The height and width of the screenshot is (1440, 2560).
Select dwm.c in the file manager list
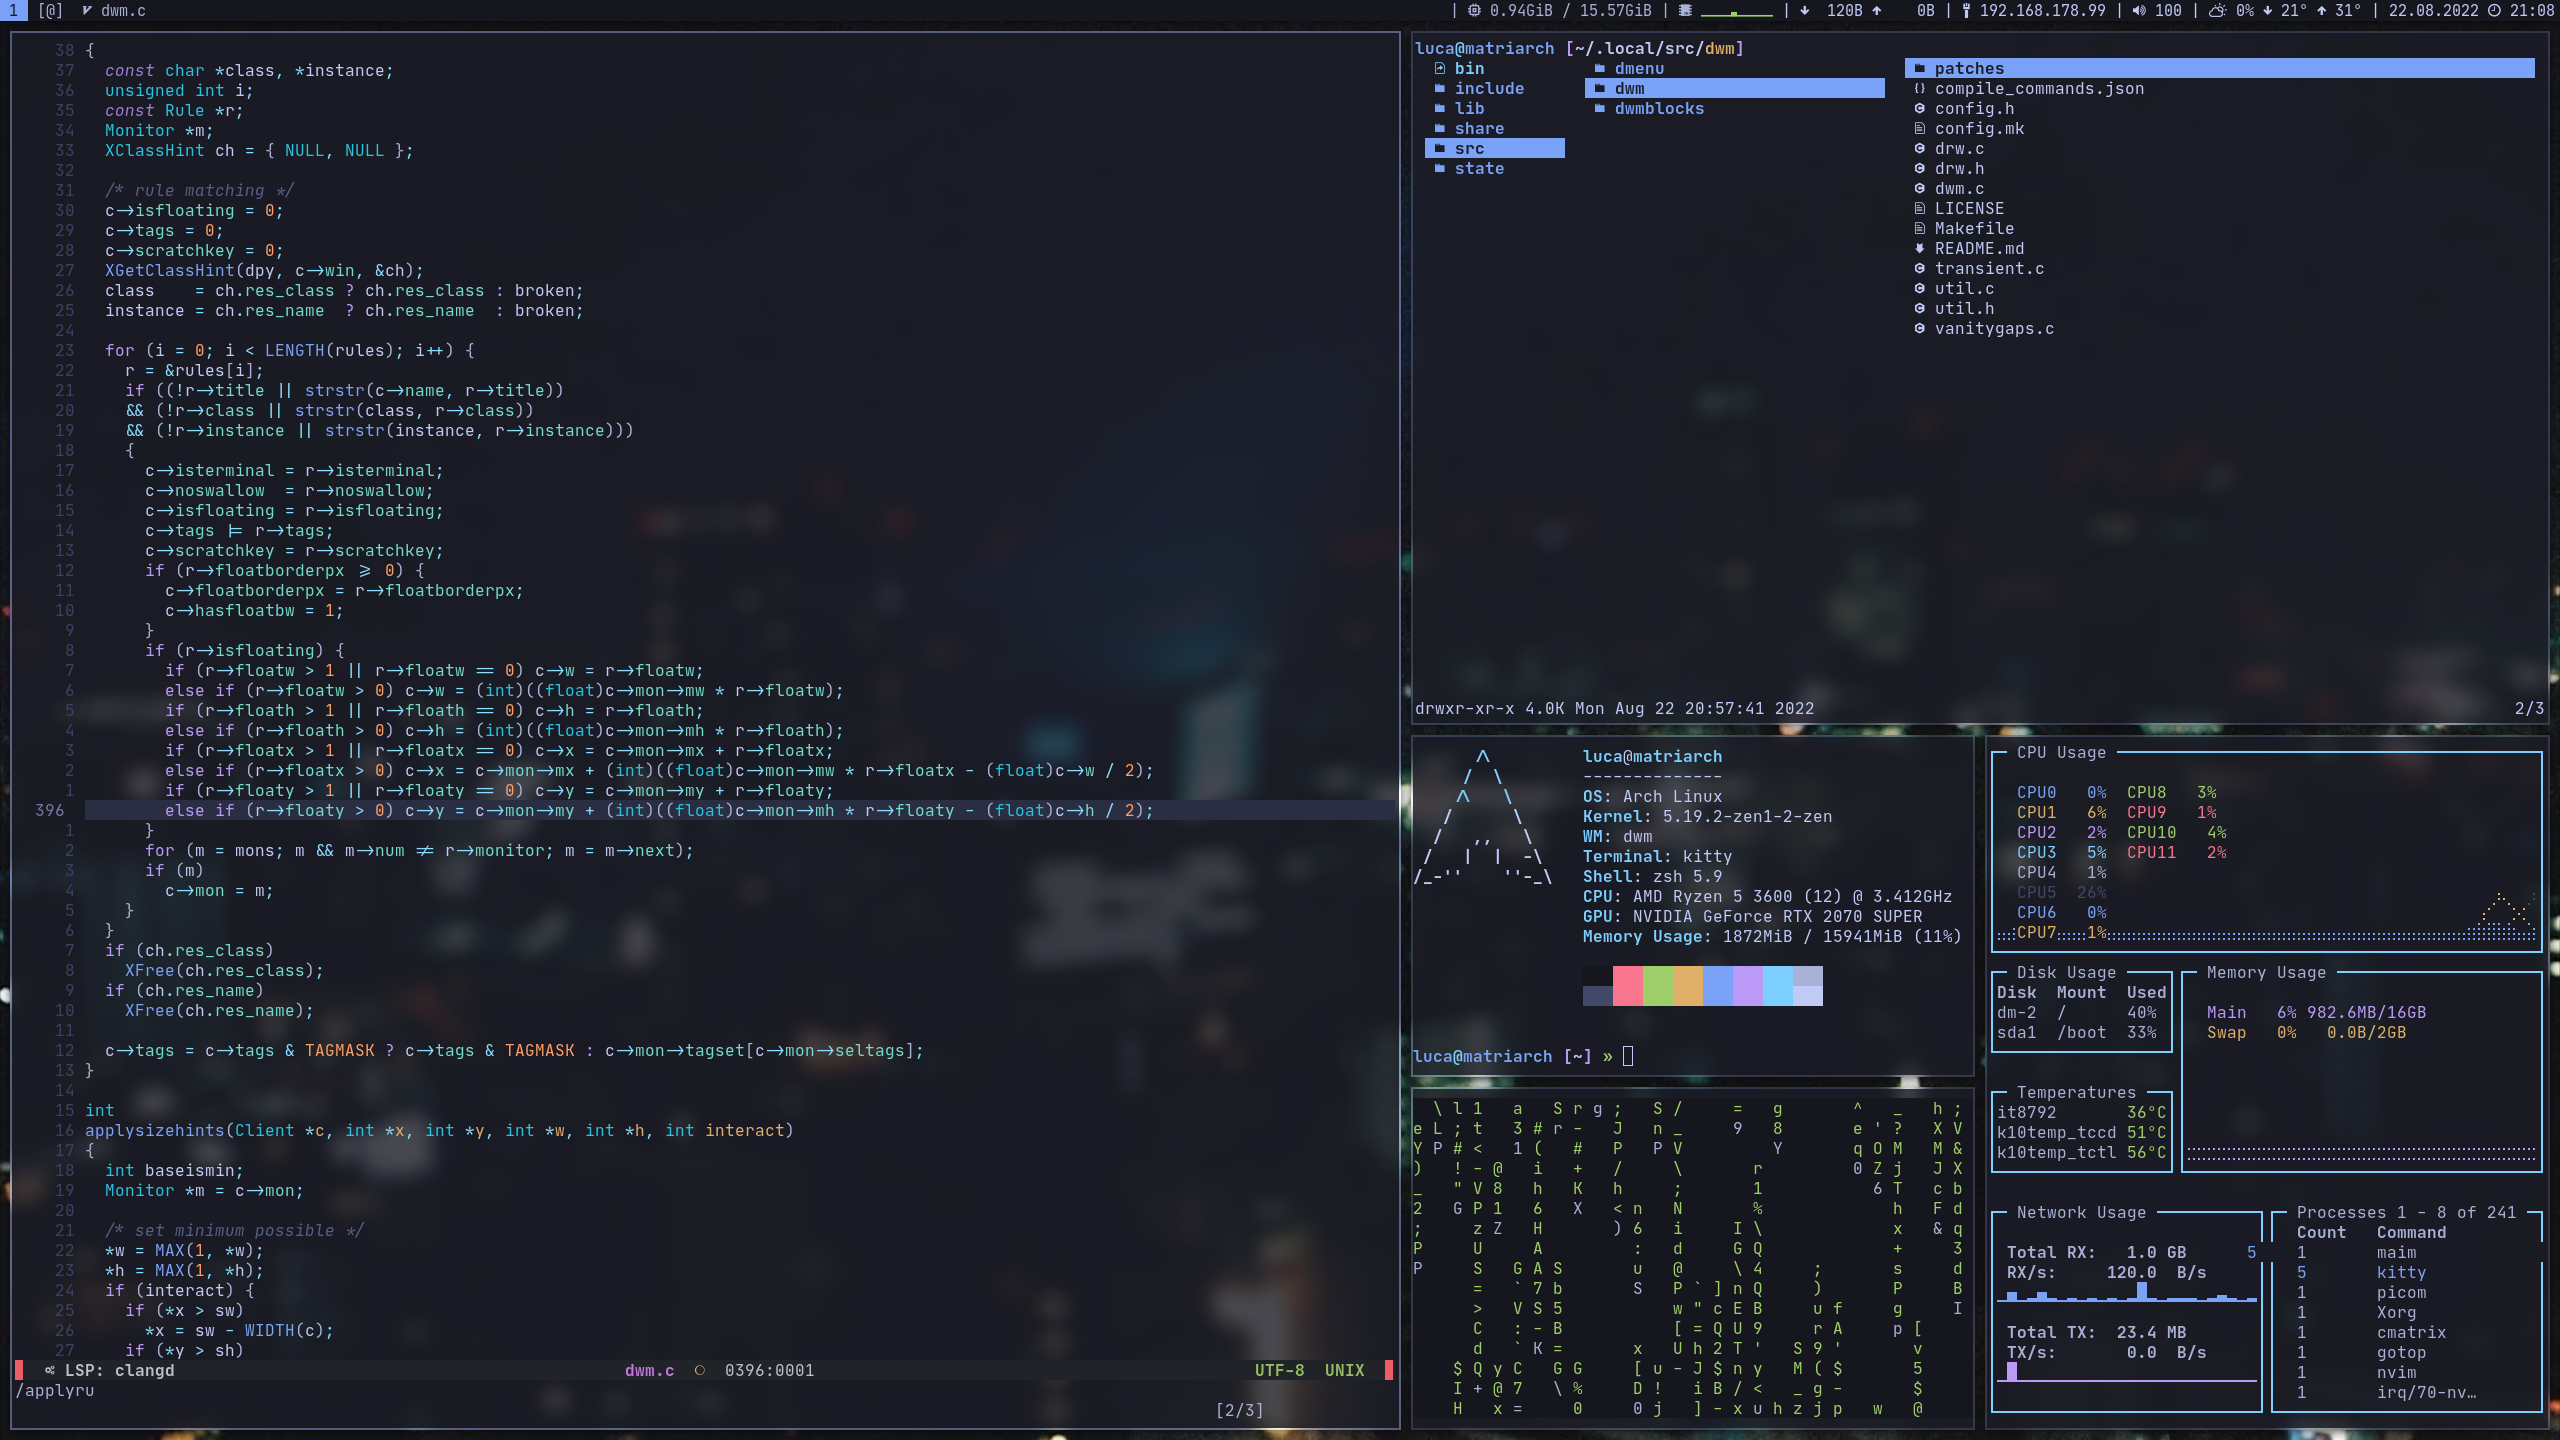[1960, 188]
